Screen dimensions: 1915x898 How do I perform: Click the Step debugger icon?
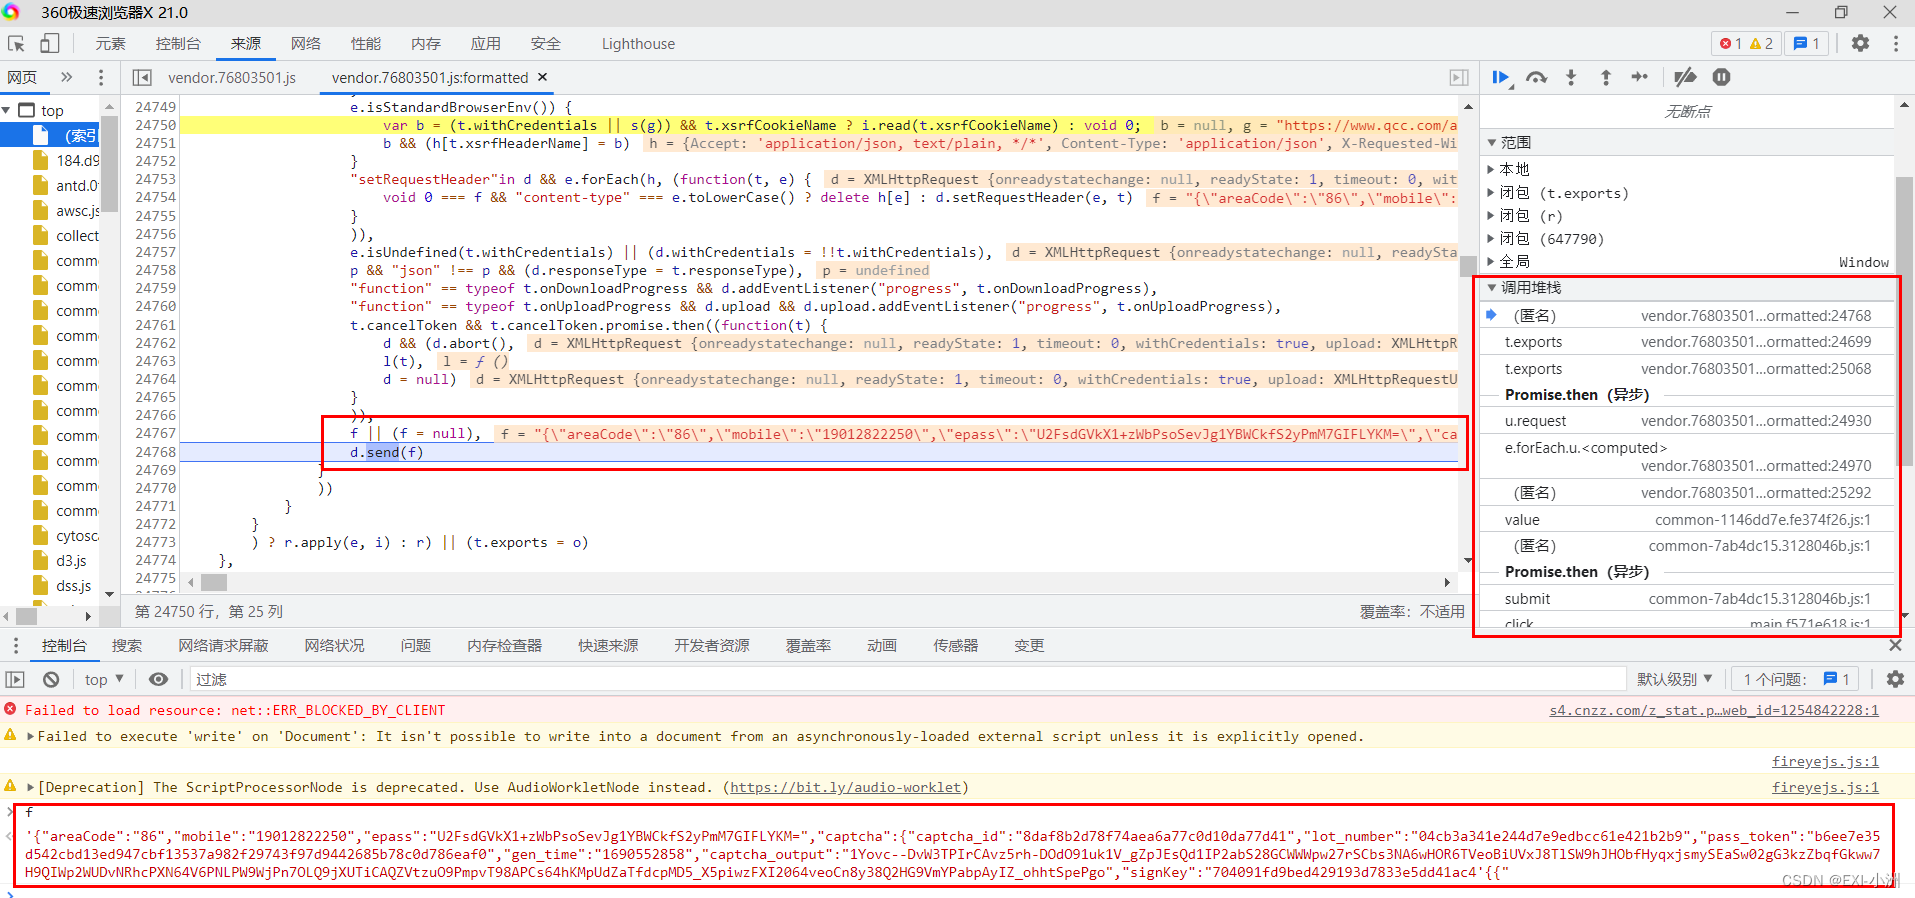[x=1640, y=77]
